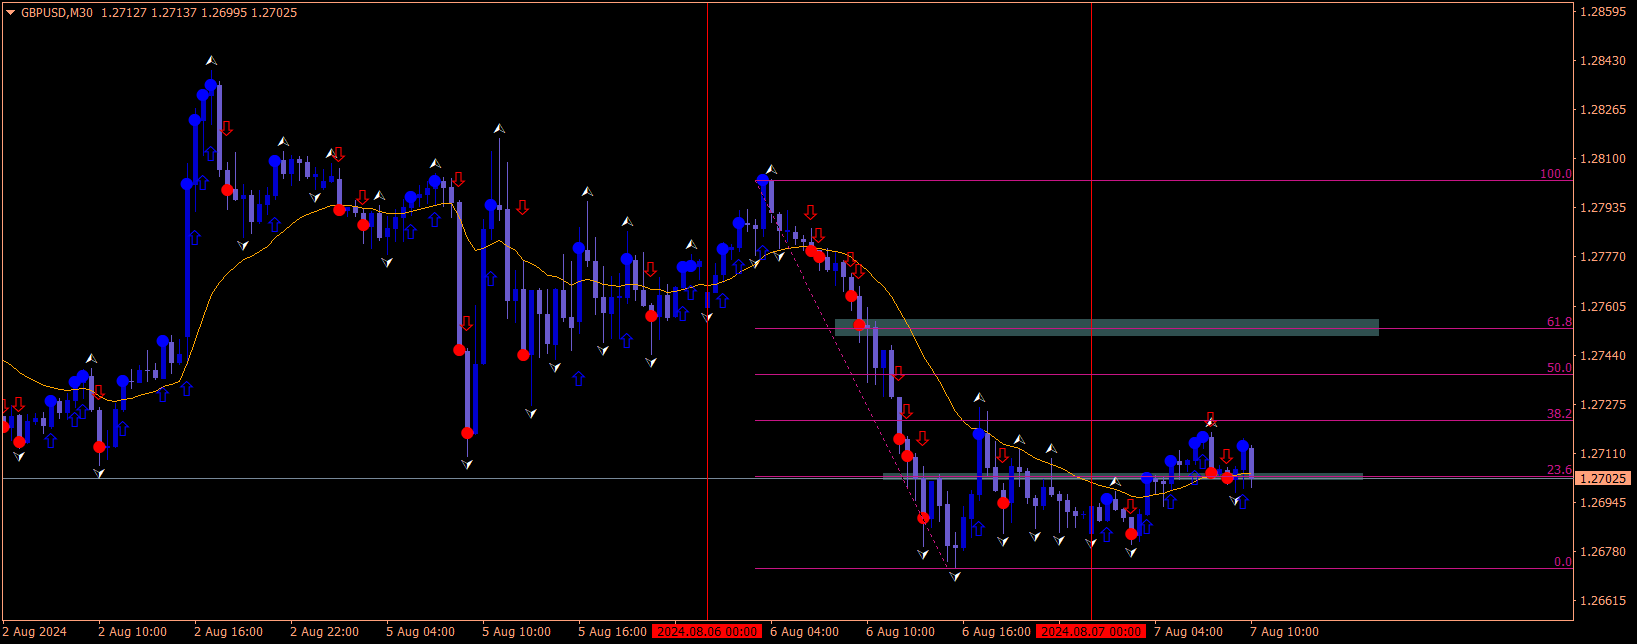Click the 2 Aug 2024 time axis label
The width and height of the screenshot is (1637, 644).
[x=35, y=632]
